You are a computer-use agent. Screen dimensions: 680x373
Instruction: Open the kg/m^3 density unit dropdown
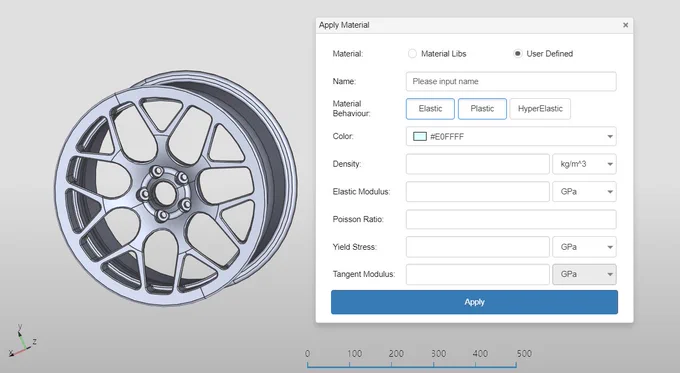coord(584,164)
